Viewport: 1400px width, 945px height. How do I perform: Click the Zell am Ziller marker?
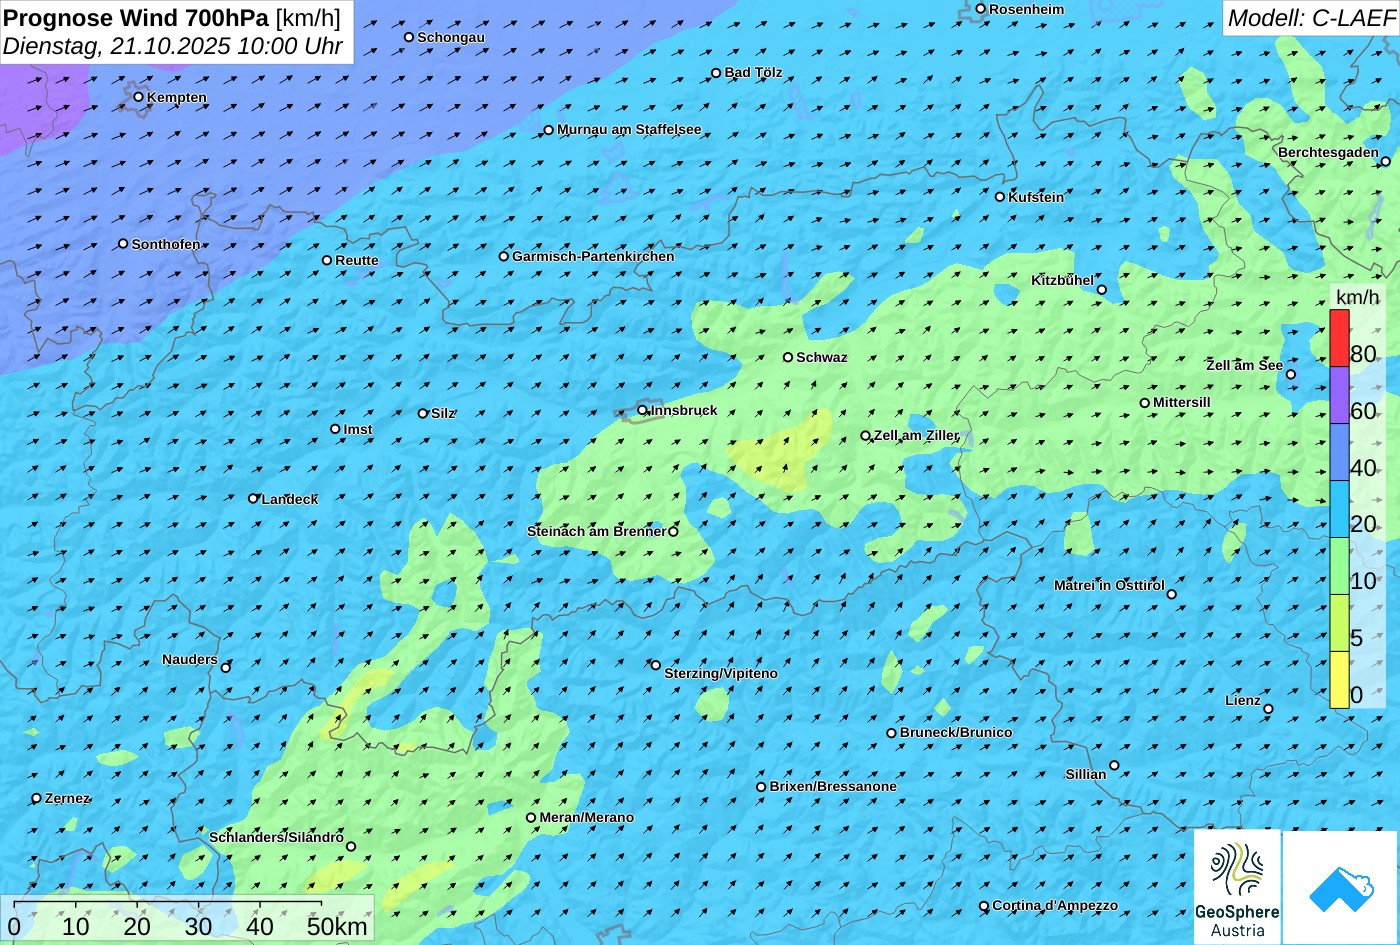tap(865, 436)
